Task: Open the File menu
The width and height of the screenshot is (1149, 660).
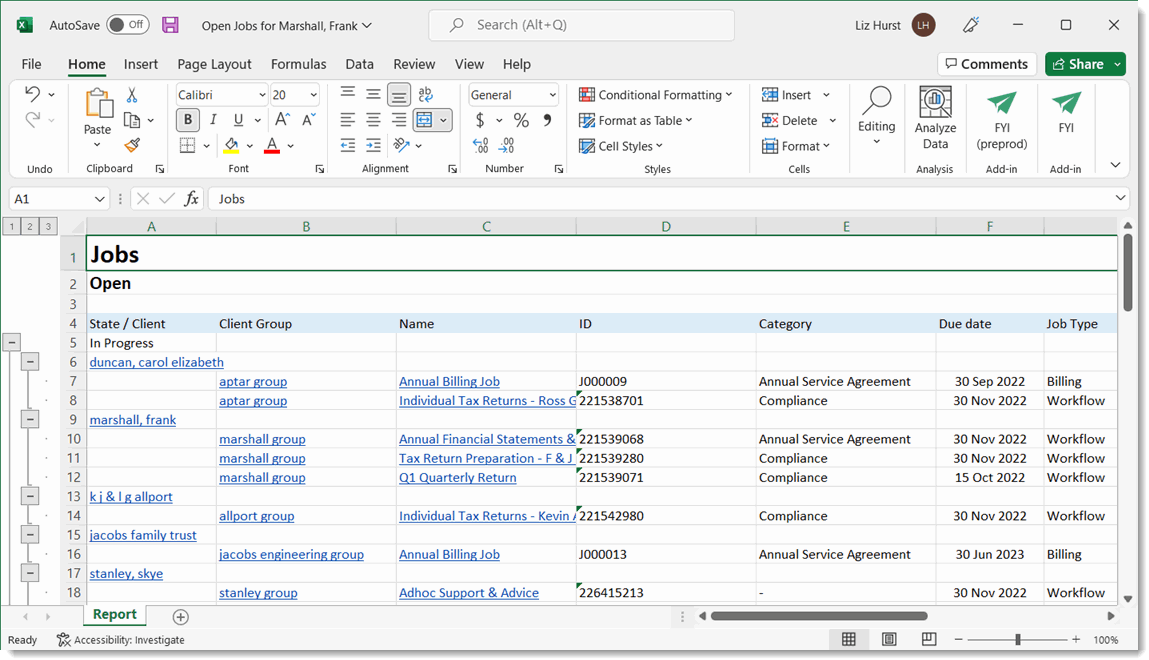Action: coord(32,64)
